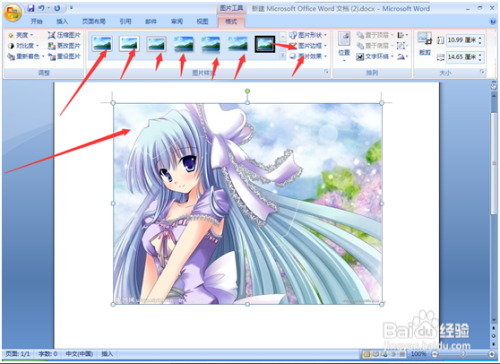Click the 更改图片 (Change Picture) button
This screenshot has height=364, width=500.
pos(64,46)
